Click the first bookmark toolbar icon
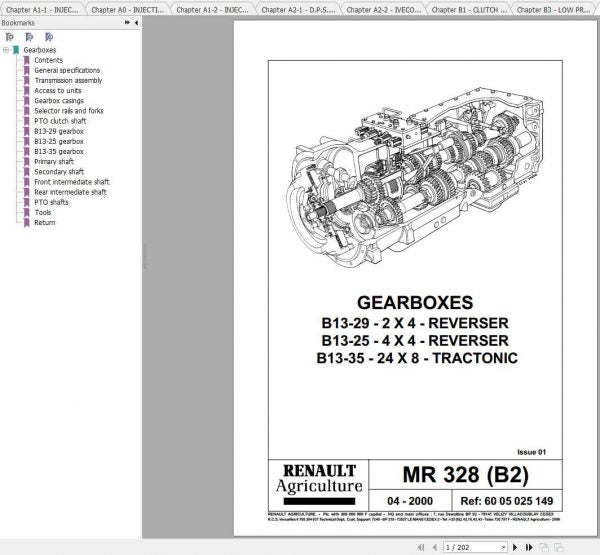Image resolution: width=600 pixels, height=555 pixels. [x=10, y=35]
